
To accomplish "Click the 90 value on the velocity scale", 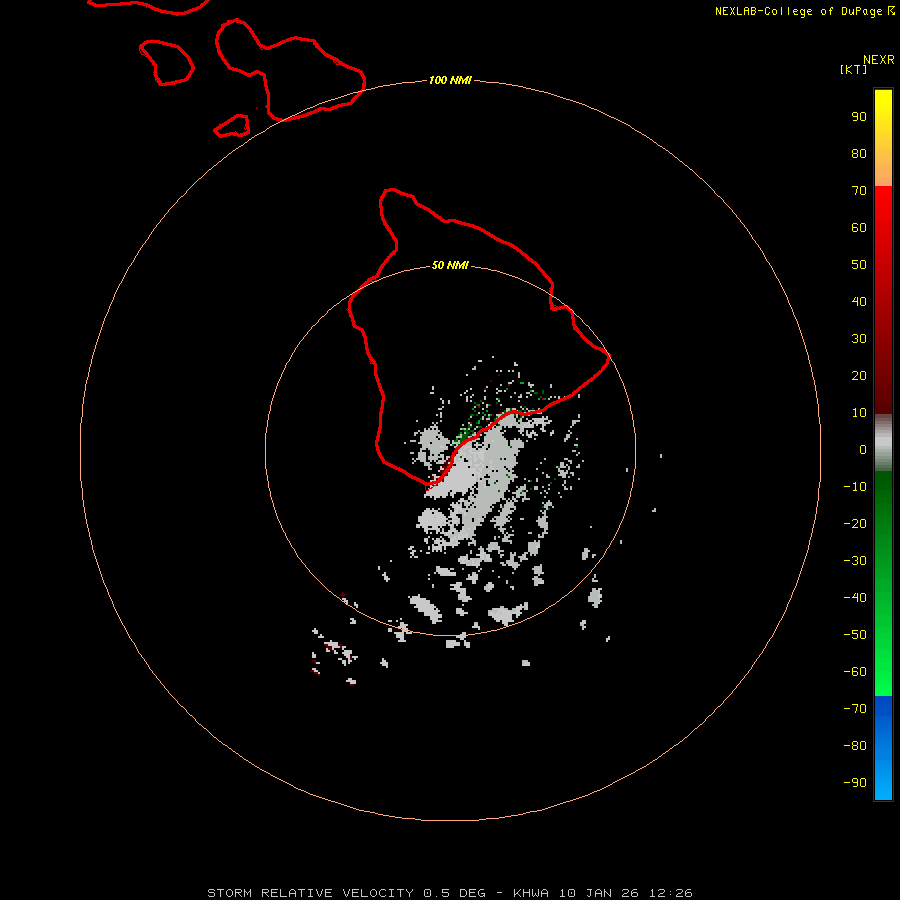I will point(859,117).
